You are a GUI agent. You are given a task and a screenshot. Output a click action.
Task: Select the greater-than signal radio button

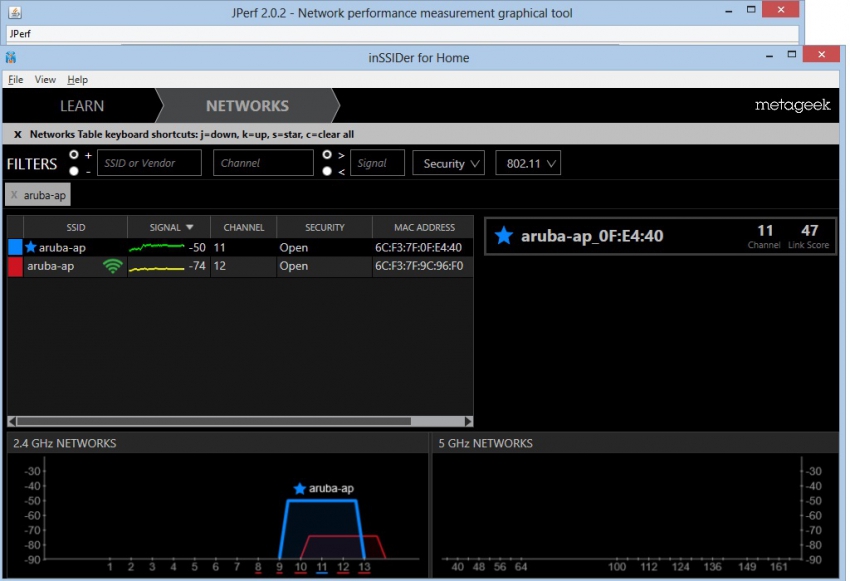(x=327, y=155)
